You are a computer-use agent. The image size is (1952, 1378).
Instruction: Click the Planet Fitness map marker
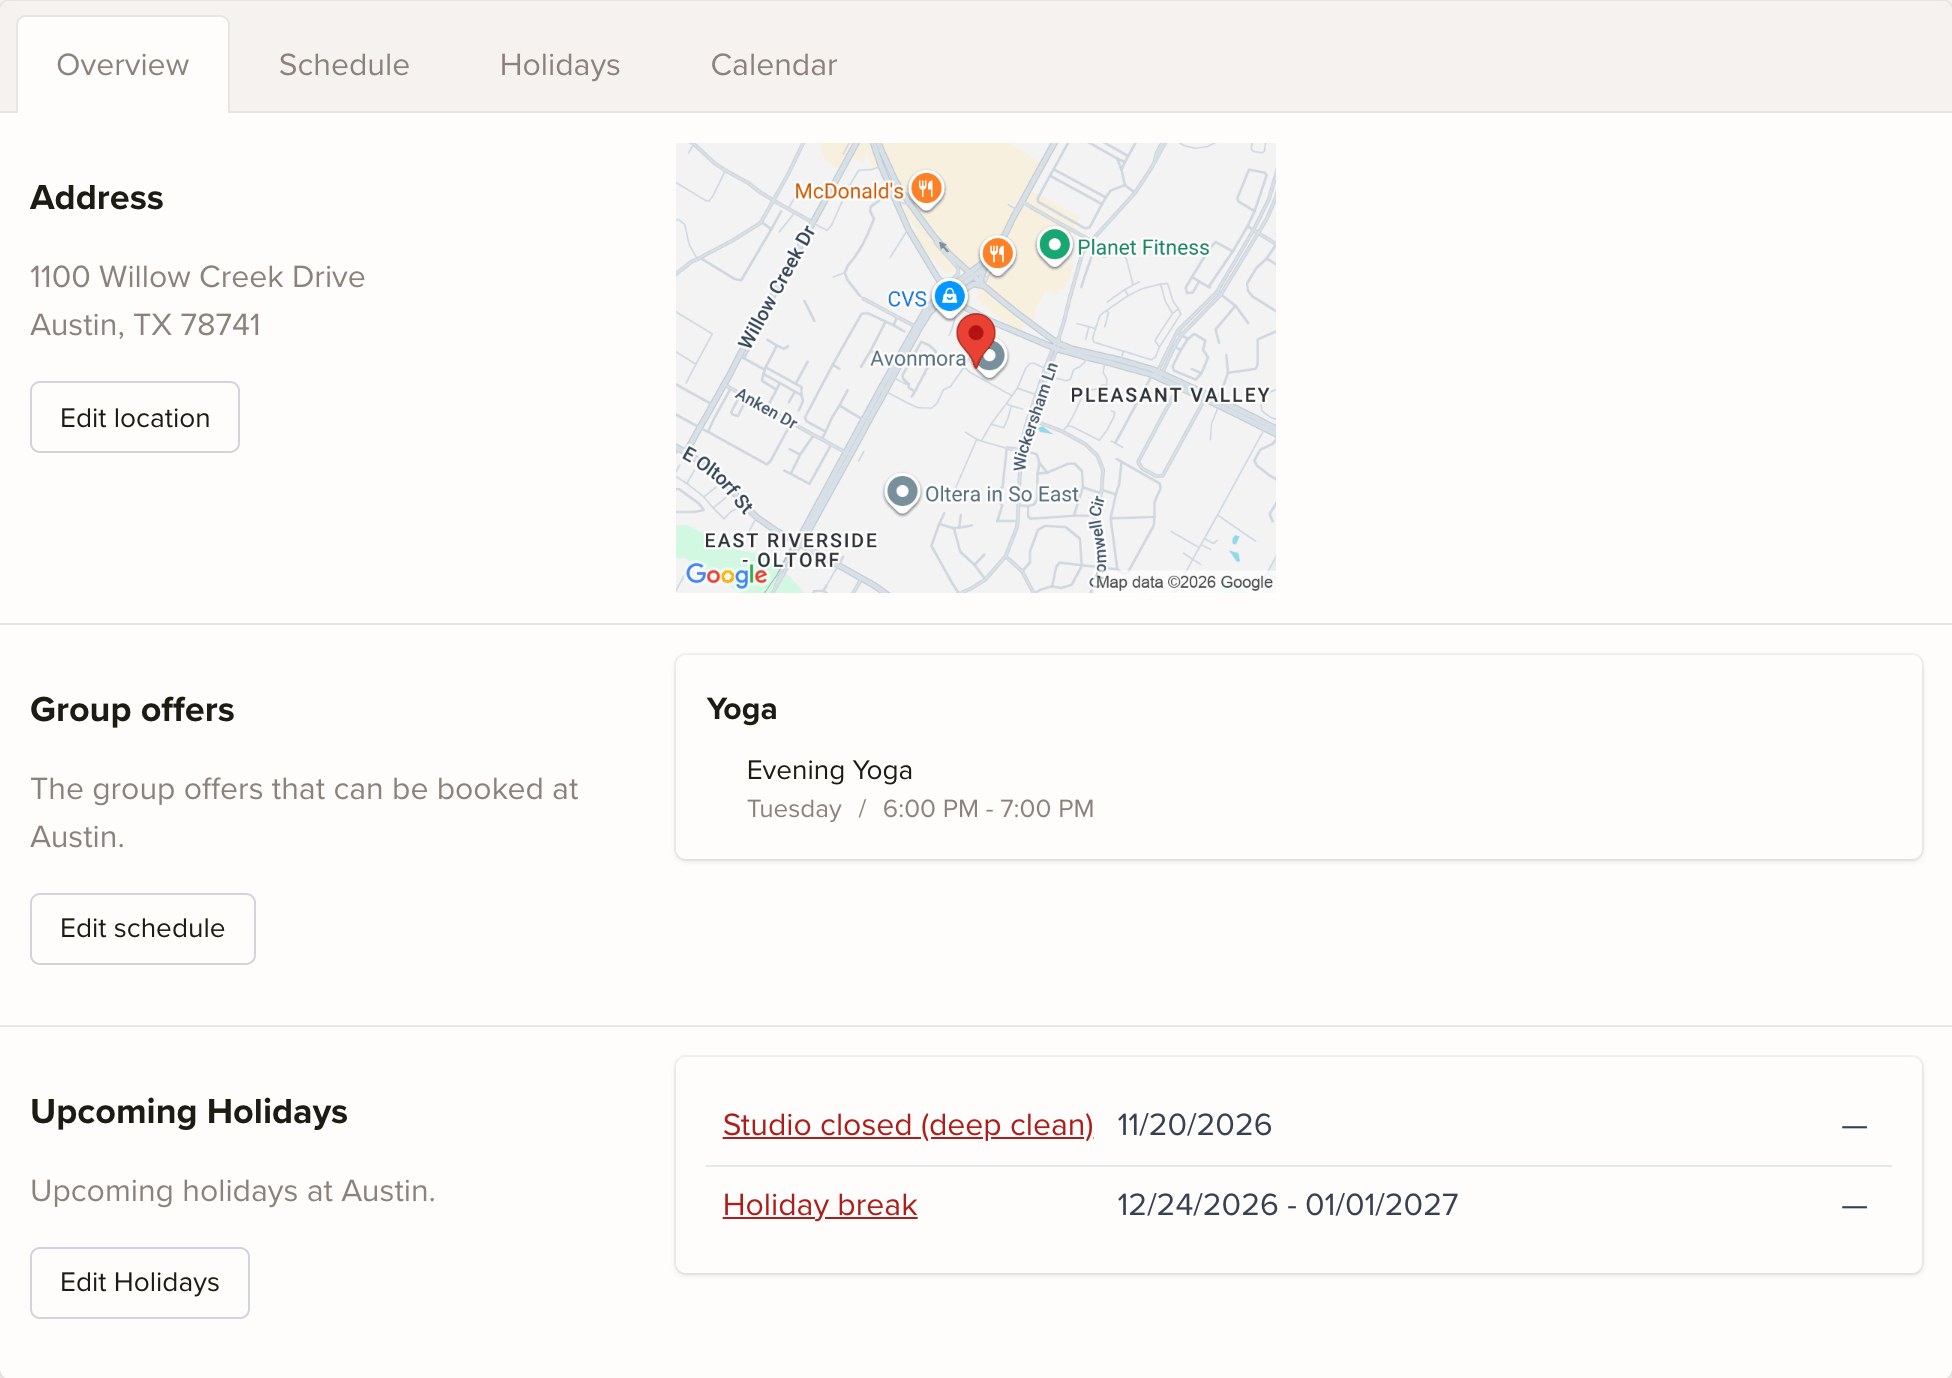[1054, 245]
